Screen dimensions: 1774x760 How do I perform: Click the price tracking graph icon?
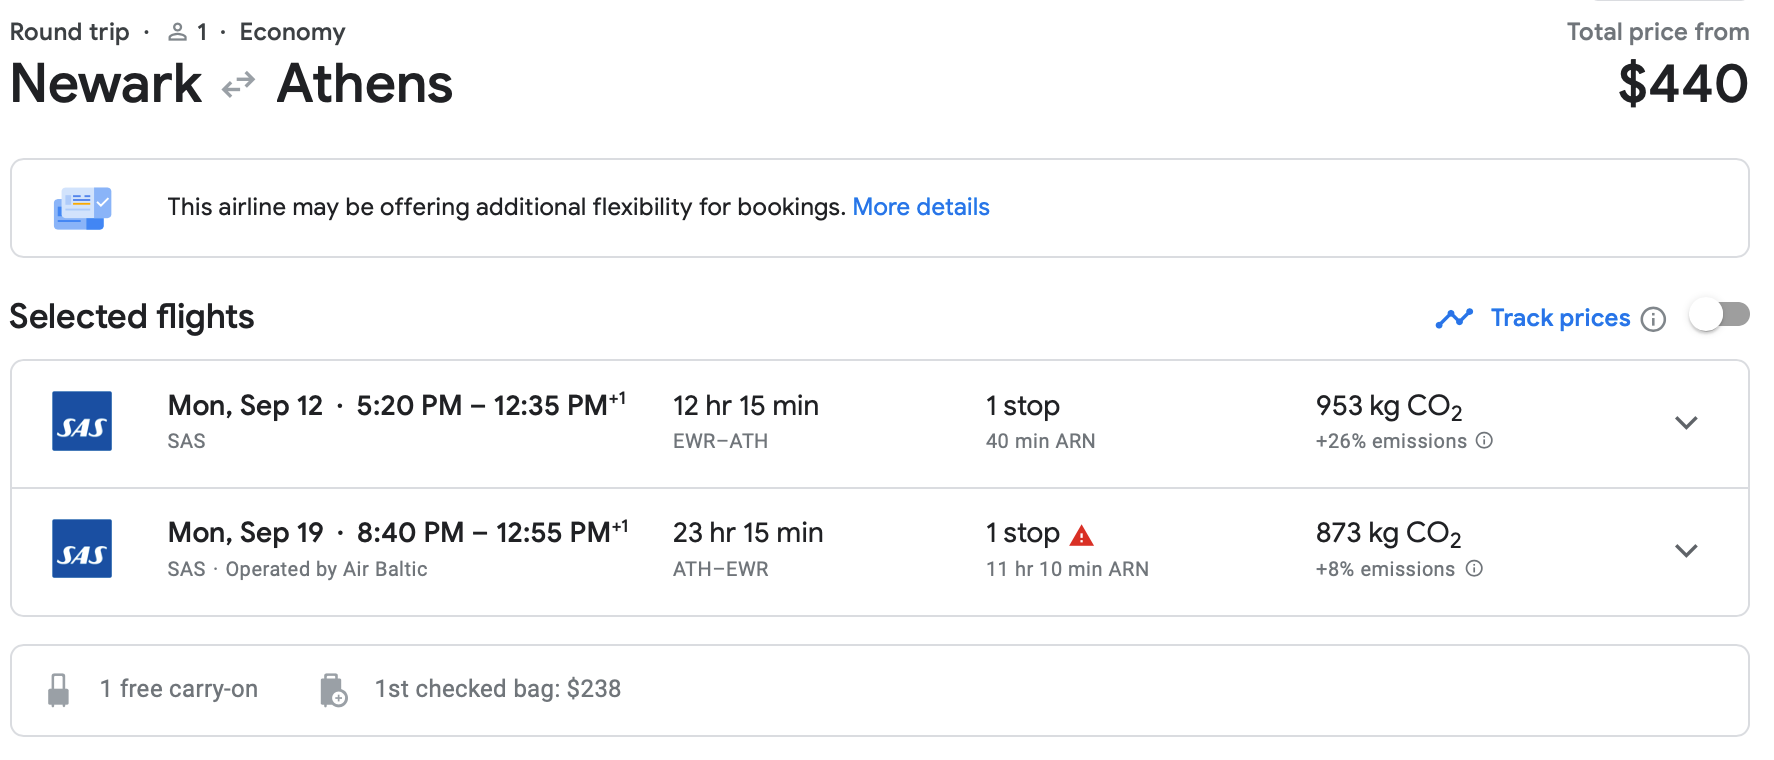(x=1454, y=318)
